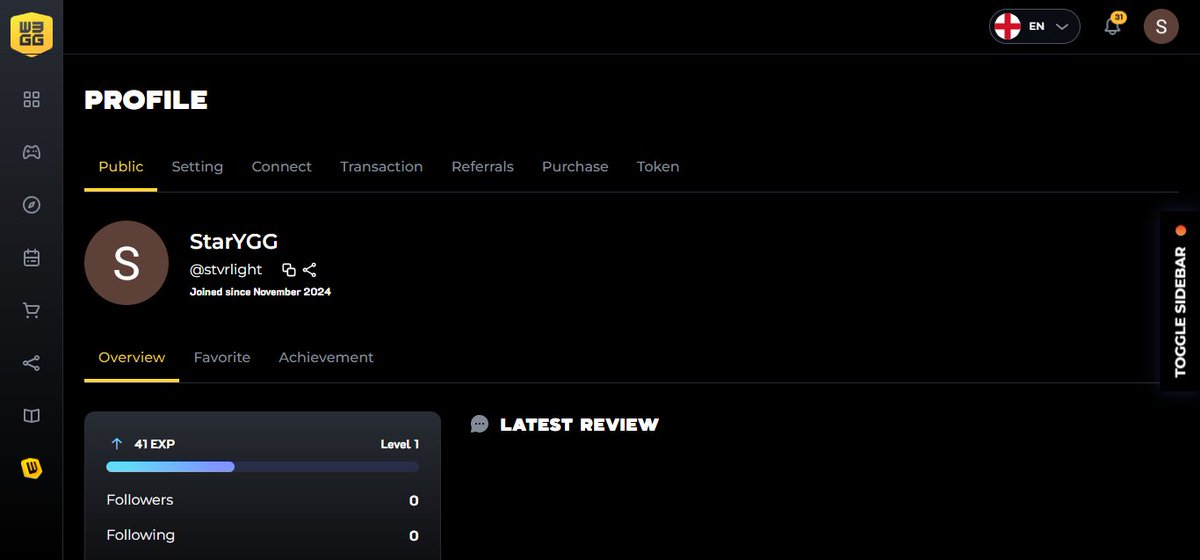Switch to the Referrals tab
This screenshot has width=1200, height=560.
click(x=482, y=167)
